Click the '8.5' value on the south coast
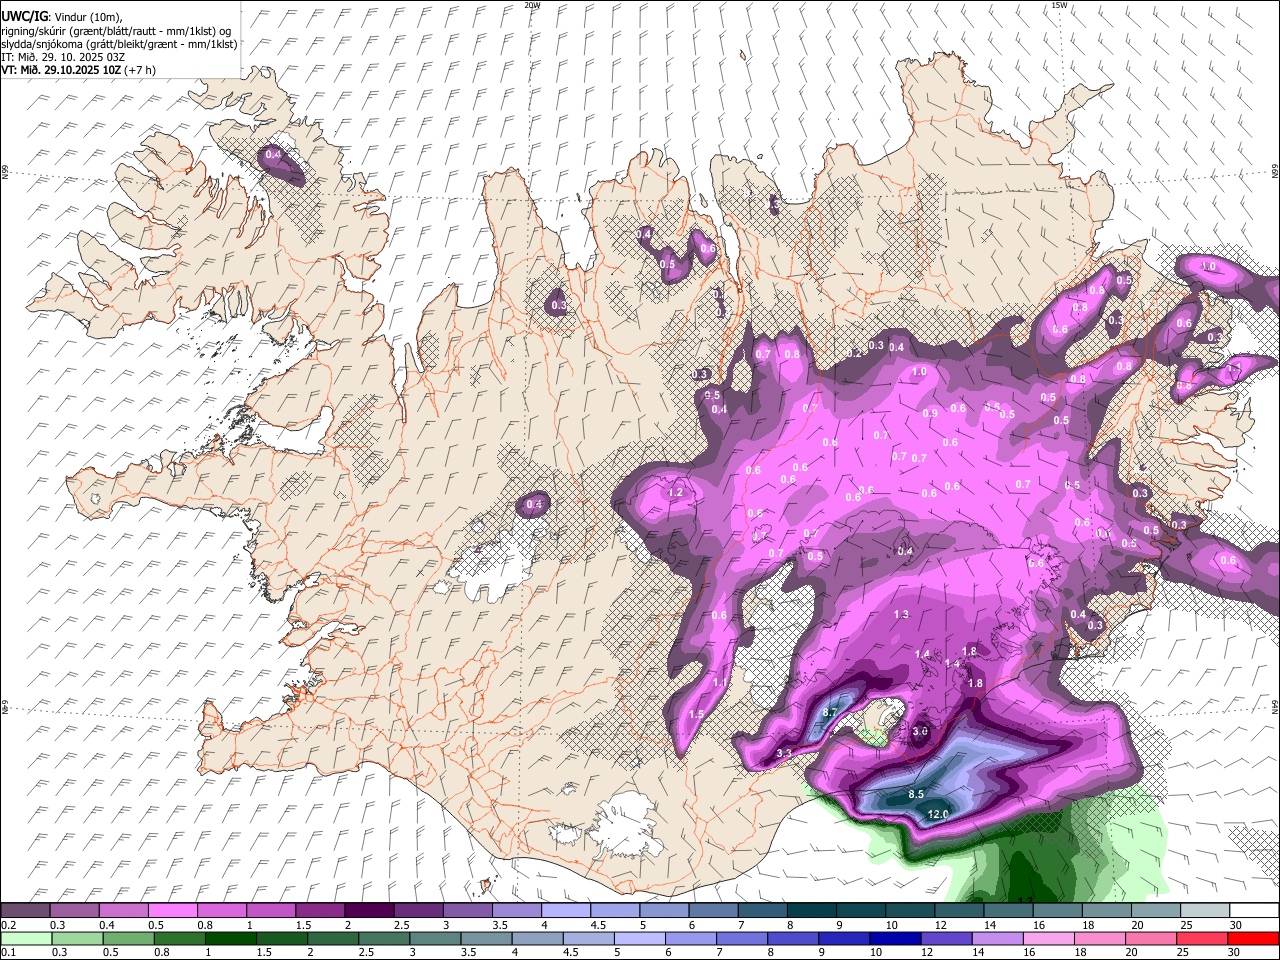The image size is (1280, 960). (x=916, y=794)
